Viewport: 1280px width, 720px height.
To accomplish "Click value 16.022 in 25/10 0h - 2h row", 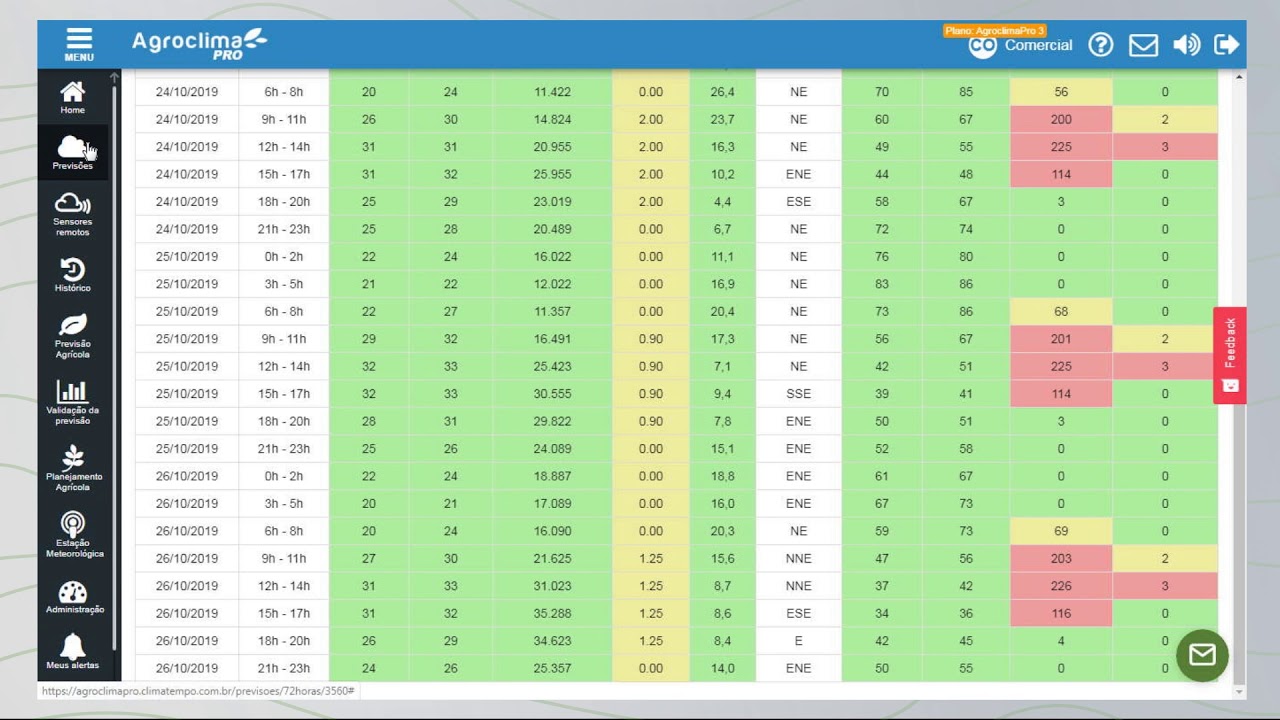I will 552,257.
